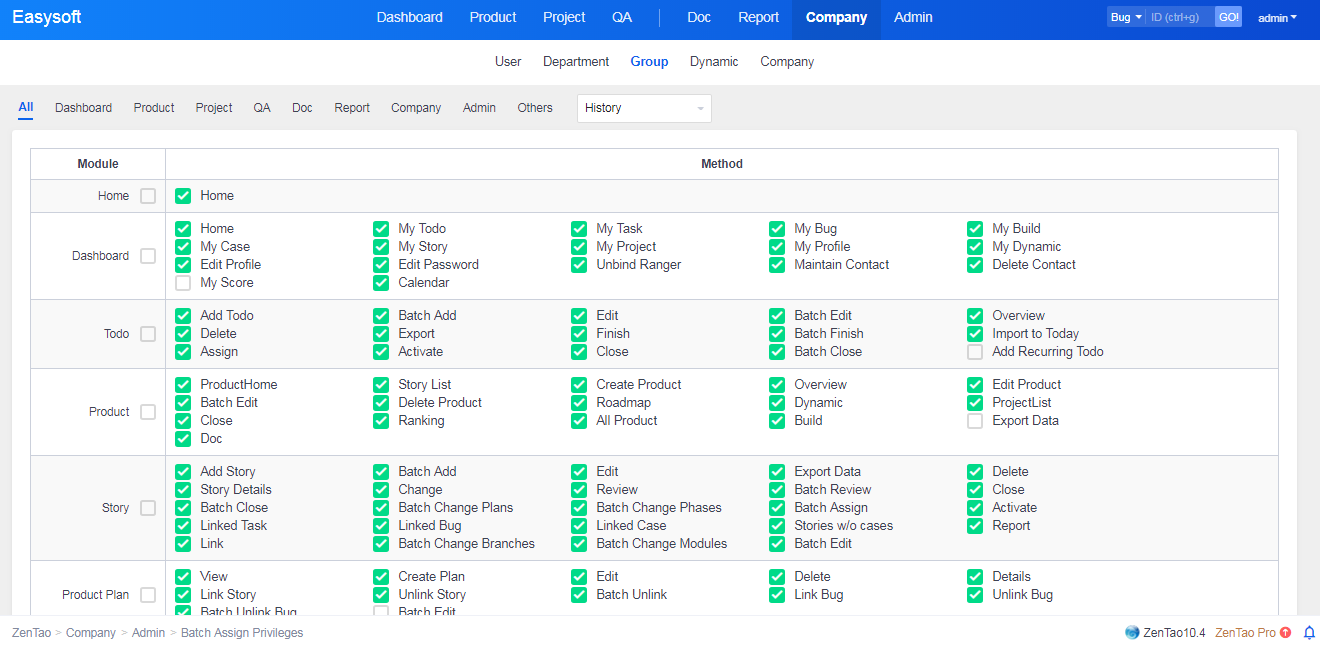
Task: Open the History version dropdown
Action: click(x=643, y=108)
